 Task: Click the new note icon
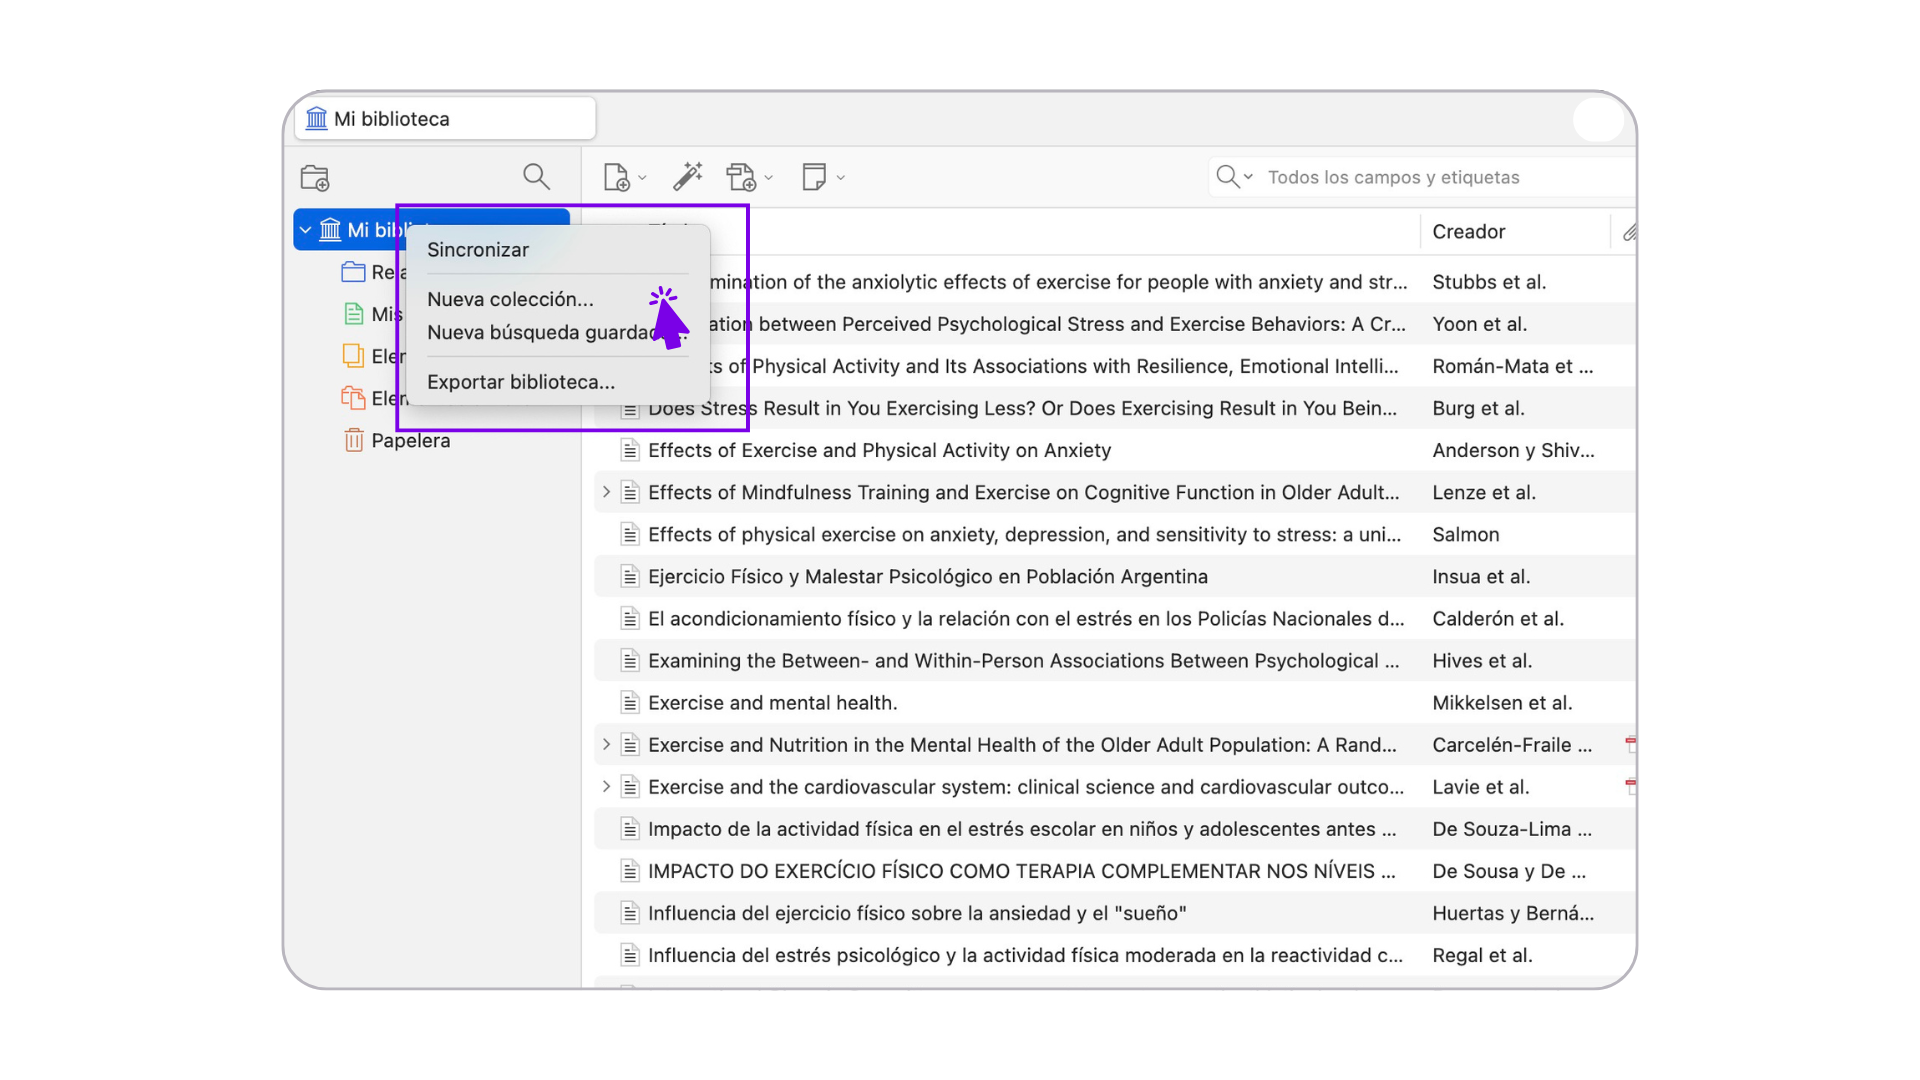814,177
